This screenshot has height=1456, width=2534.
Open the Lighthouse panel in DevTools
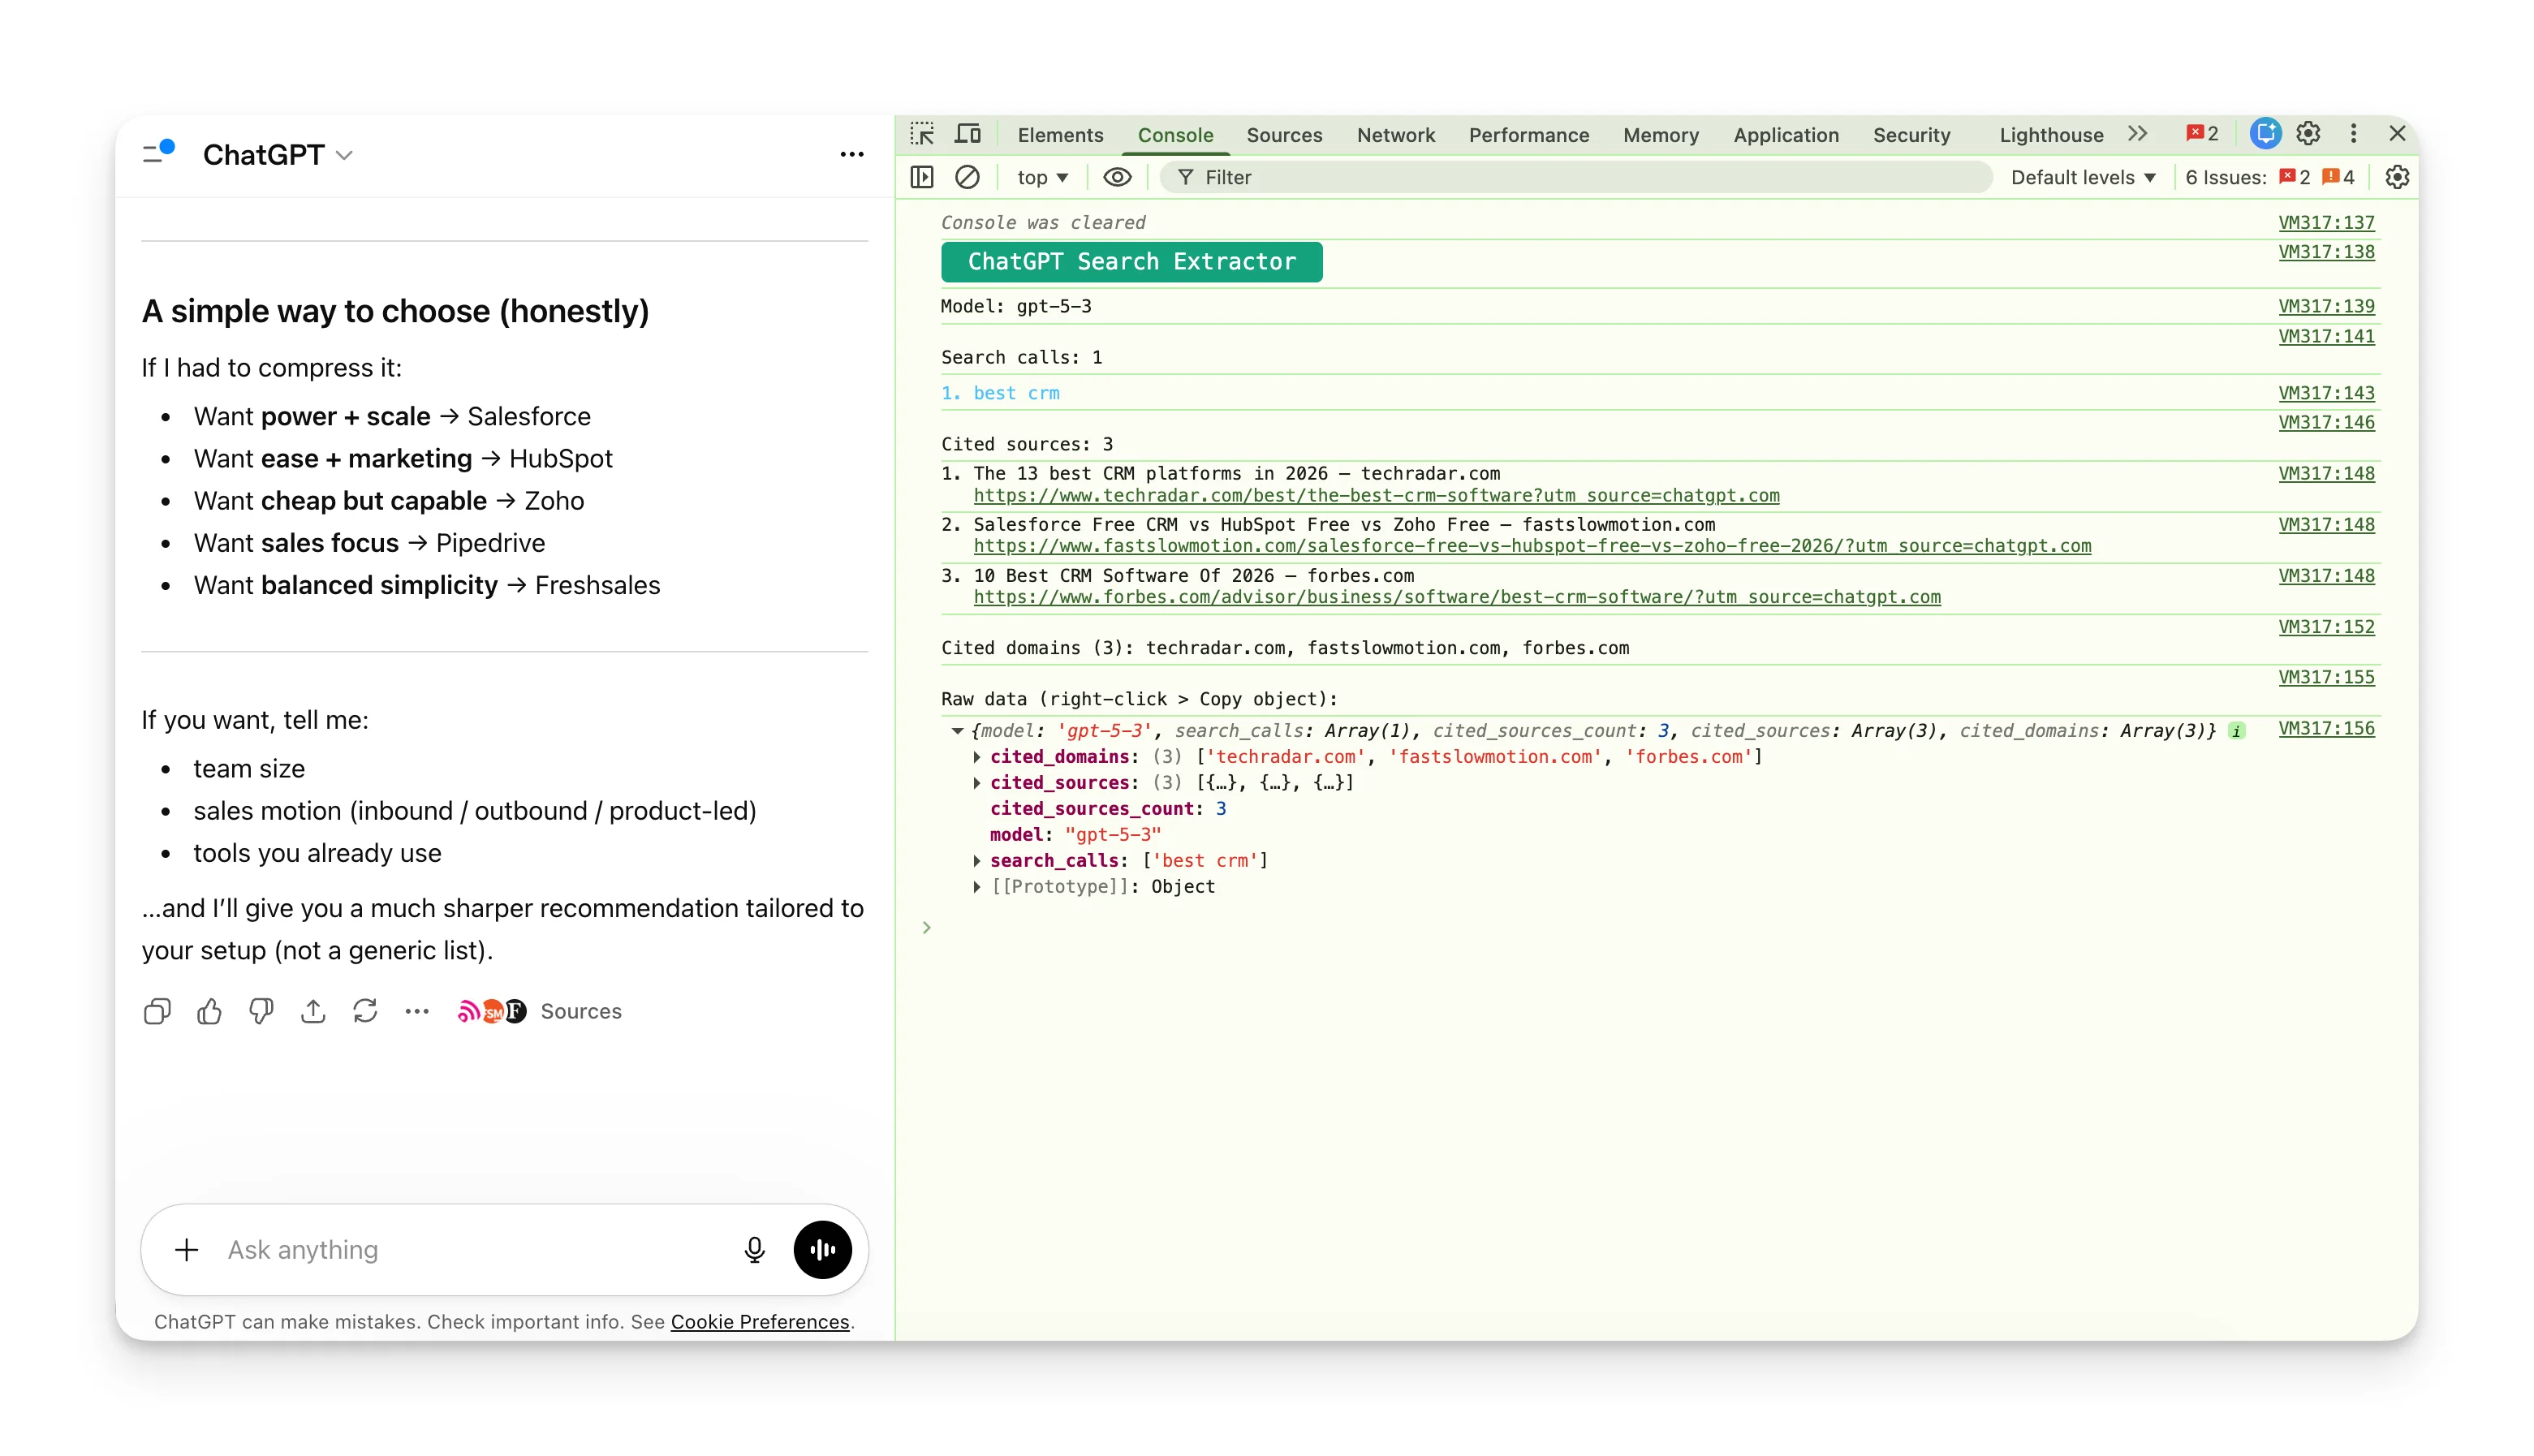[2050, 134]
